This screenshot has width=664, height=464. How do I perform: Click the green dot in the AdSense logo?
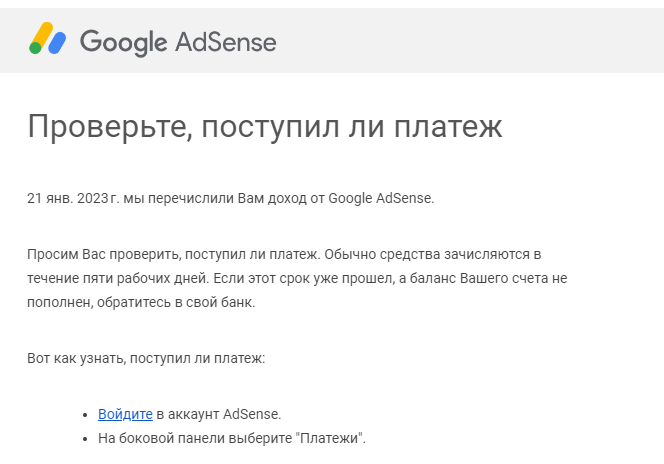pyautogui.click(x=35, y=48)
